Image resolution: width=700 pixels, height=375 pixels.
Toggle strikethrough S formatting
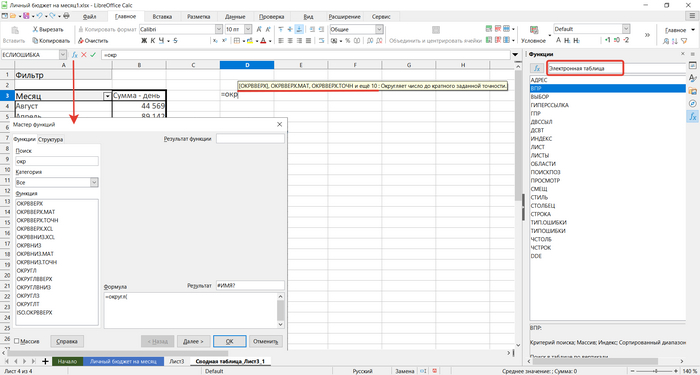coord(175,41)
